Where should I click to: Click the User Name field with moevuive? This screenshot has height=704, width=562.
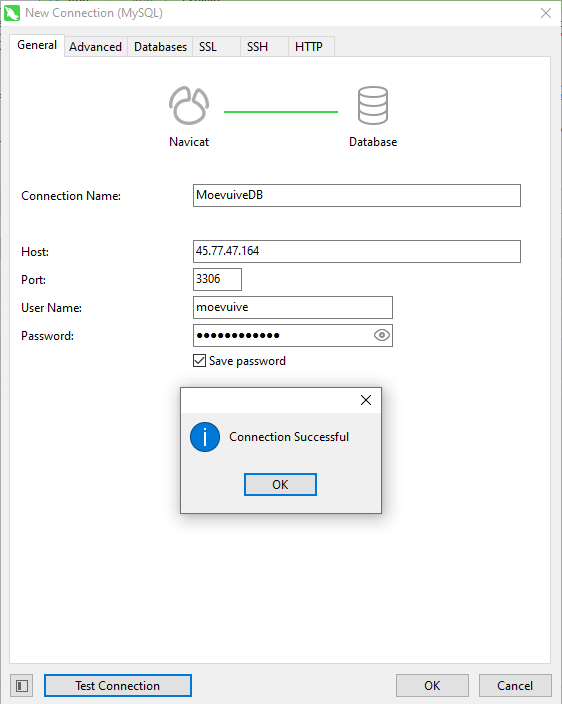(x=293, y=308)
